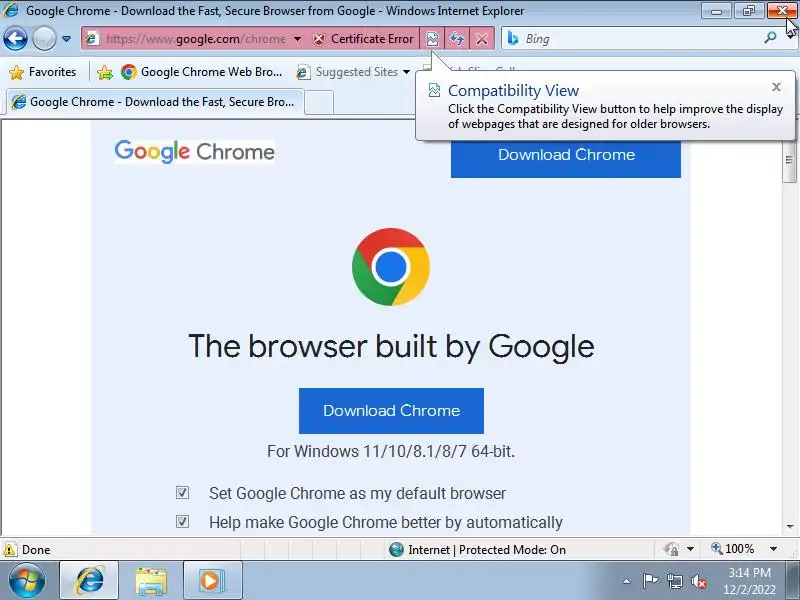Refresh the page with the Refresh icon
This screenshot has width=800, height=600.
457,39
